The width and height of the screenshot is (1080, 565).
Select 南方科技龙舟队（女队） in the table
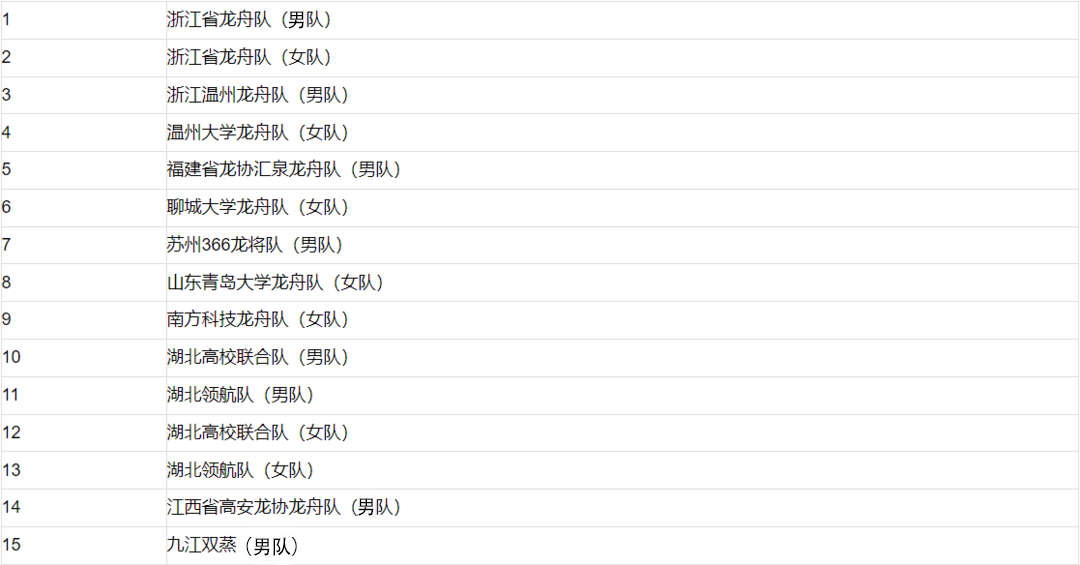coord(258,320)
